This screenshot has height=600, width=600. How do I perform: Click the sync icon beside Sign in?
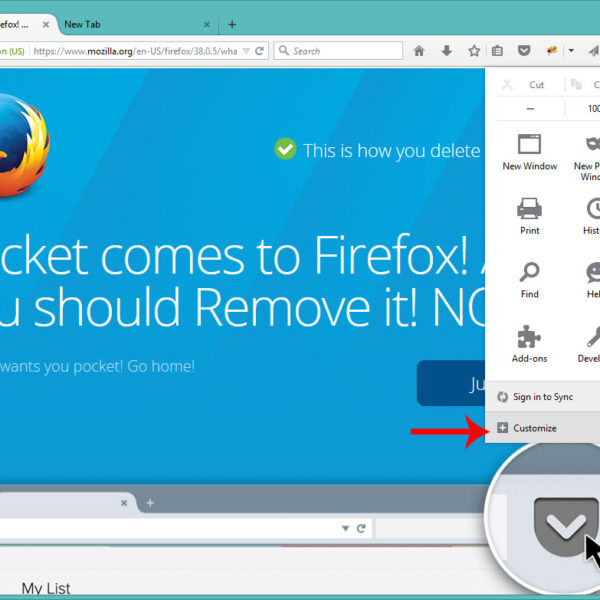click(502, 397)
